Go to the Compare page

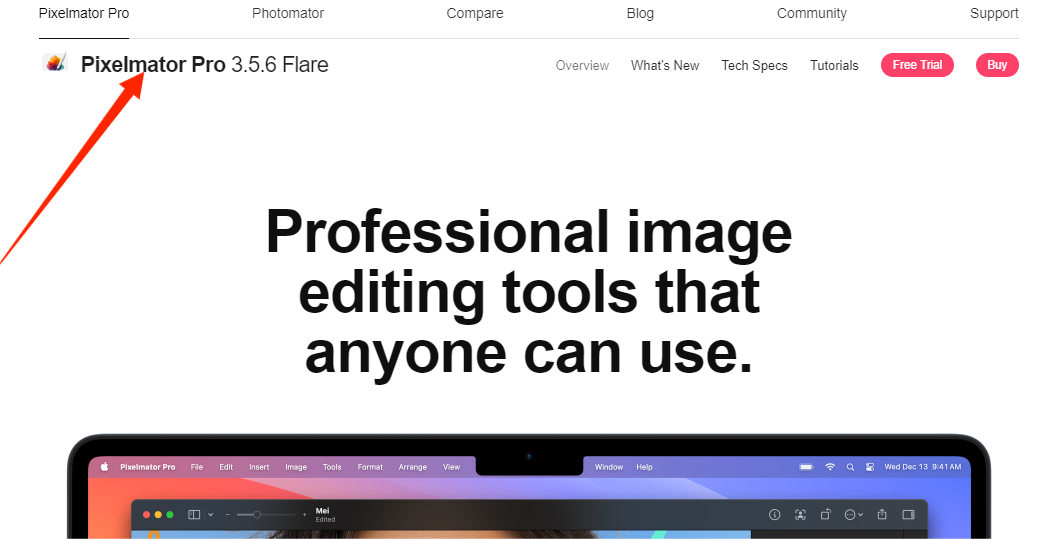pos(475,13)
